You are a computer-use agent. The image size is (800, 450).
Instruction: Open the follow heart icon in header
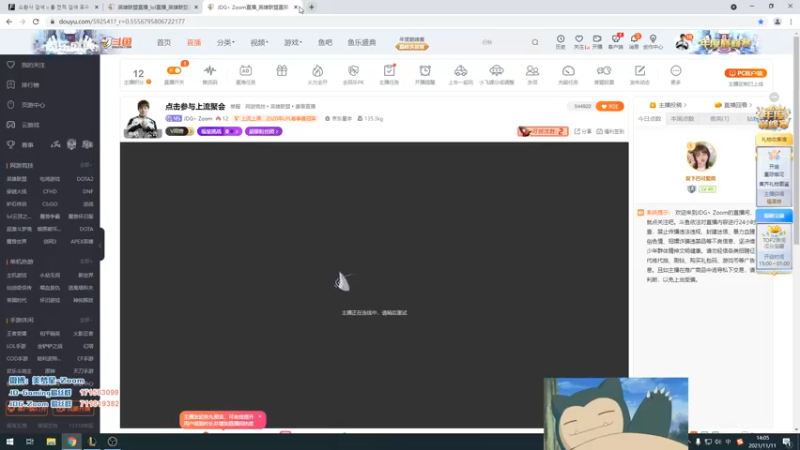click(x=579, y=39)
